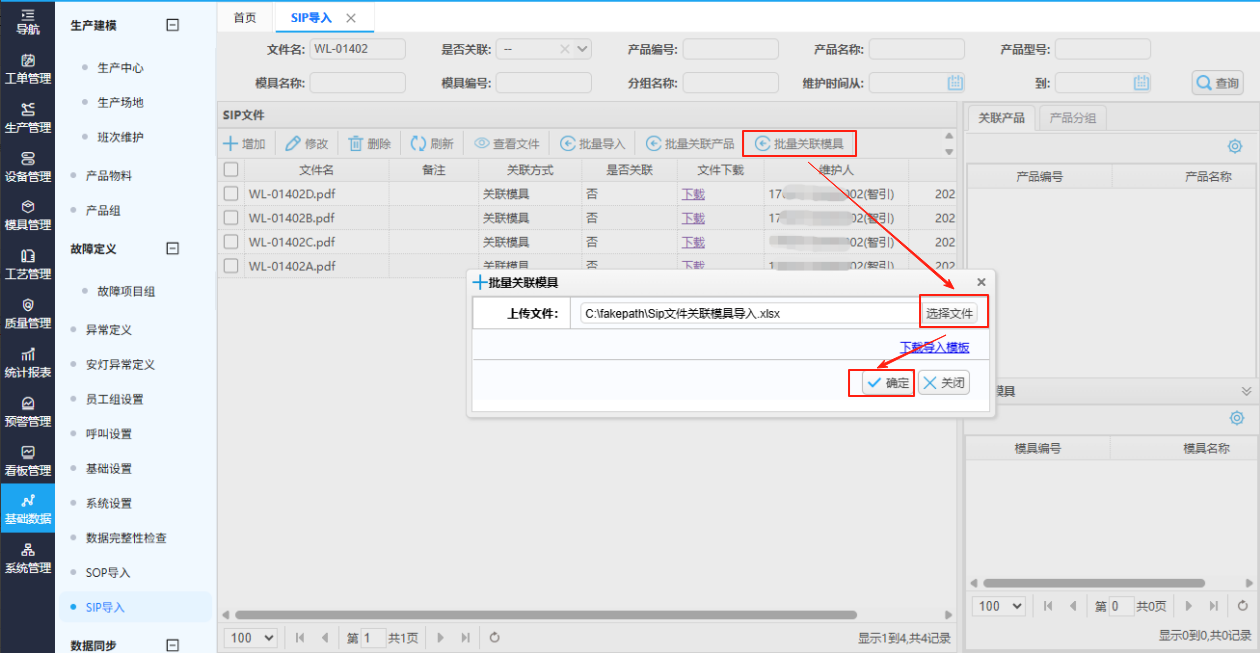Toggle the select-all checkbox in table header
1260x653 pixels.
pos(231,170)
